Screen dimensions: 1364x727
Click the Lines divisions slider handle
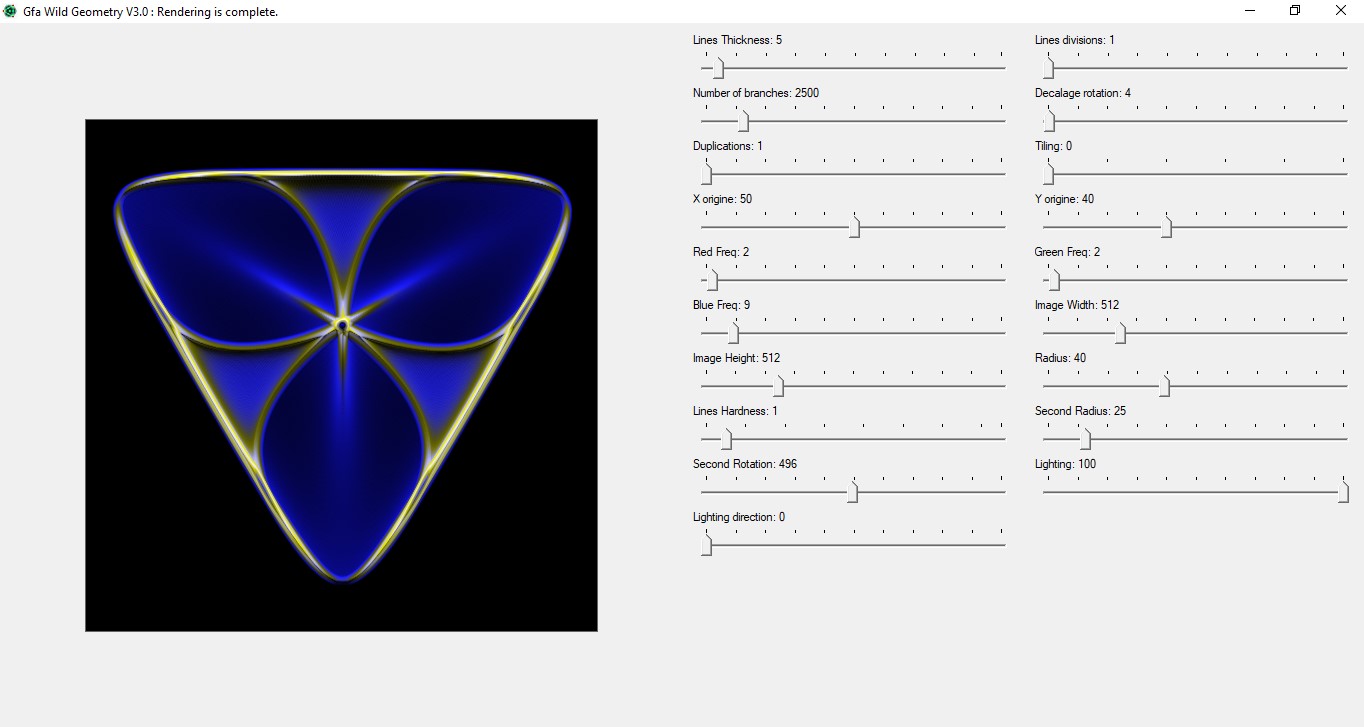tap(1048, 68)
